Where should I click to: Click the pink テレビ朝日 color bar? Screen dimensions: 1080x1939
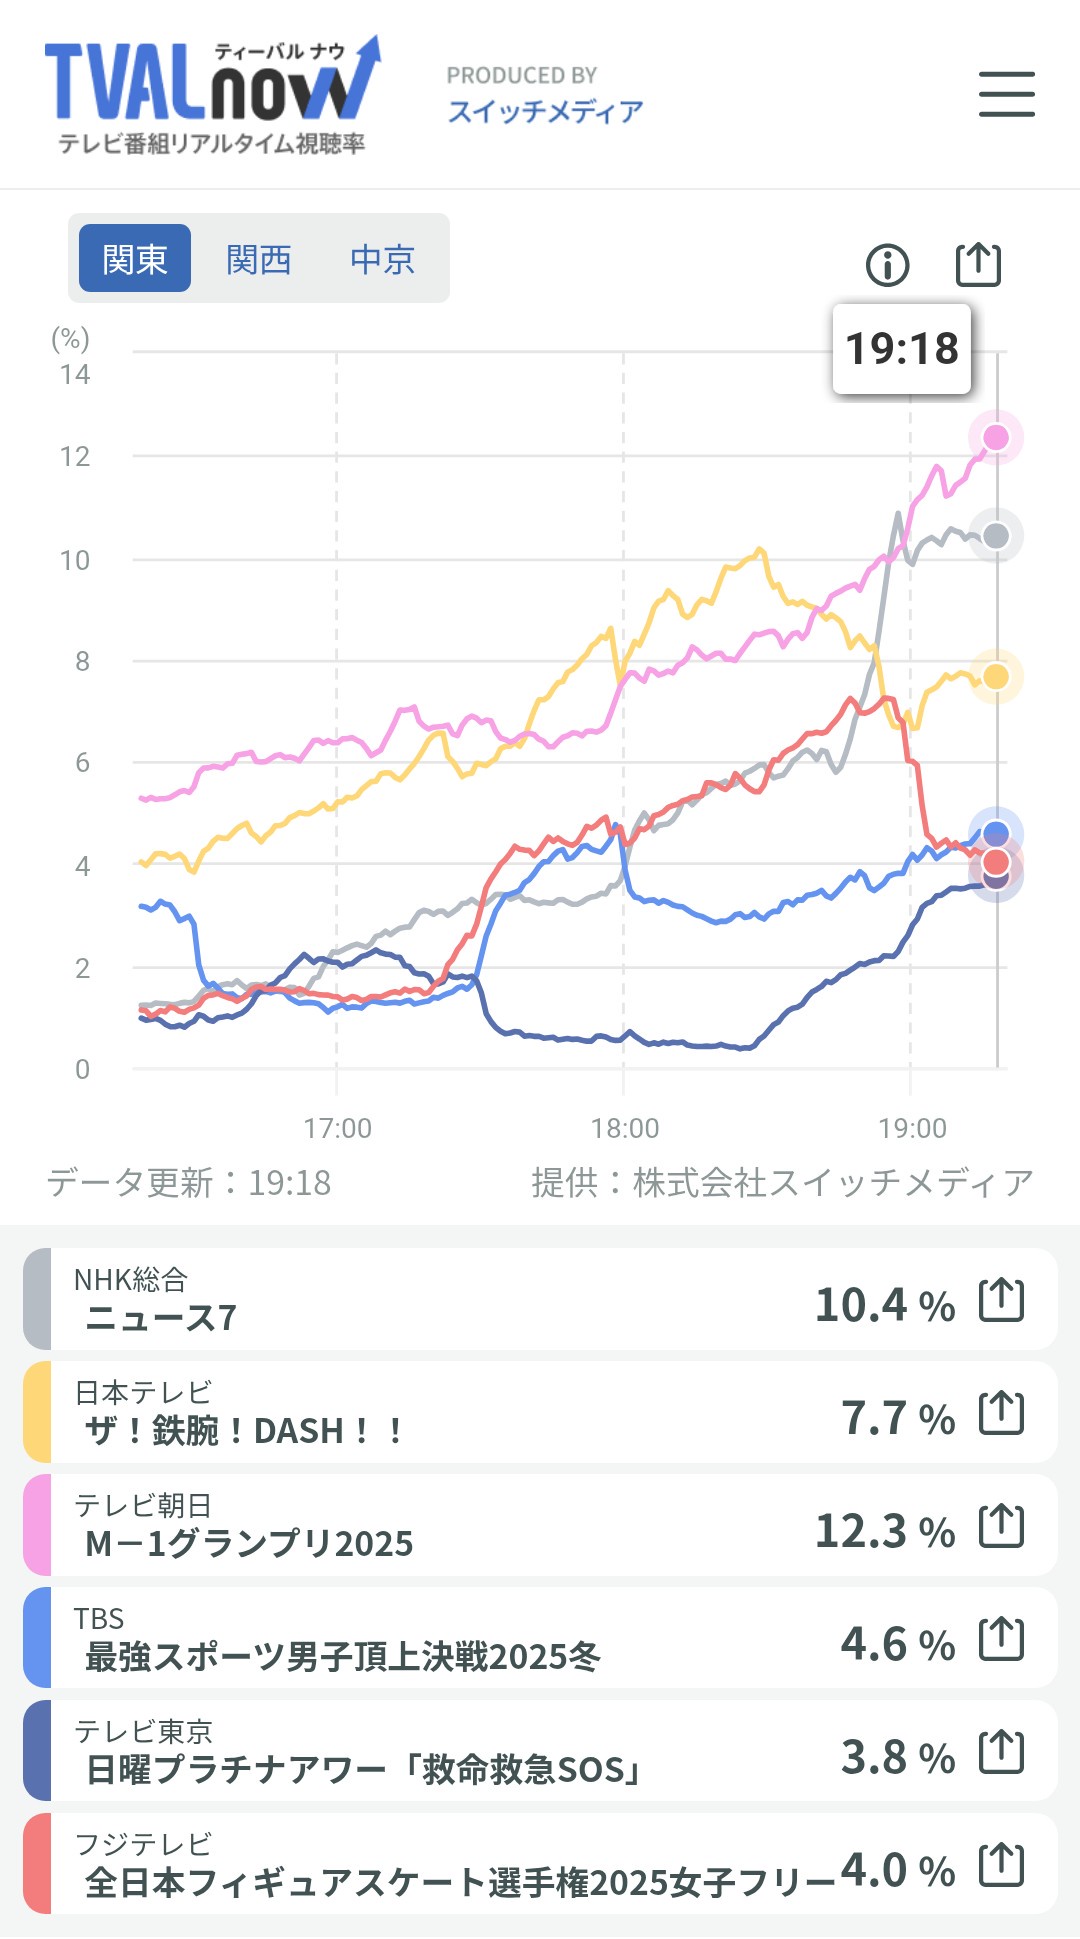37,1526
